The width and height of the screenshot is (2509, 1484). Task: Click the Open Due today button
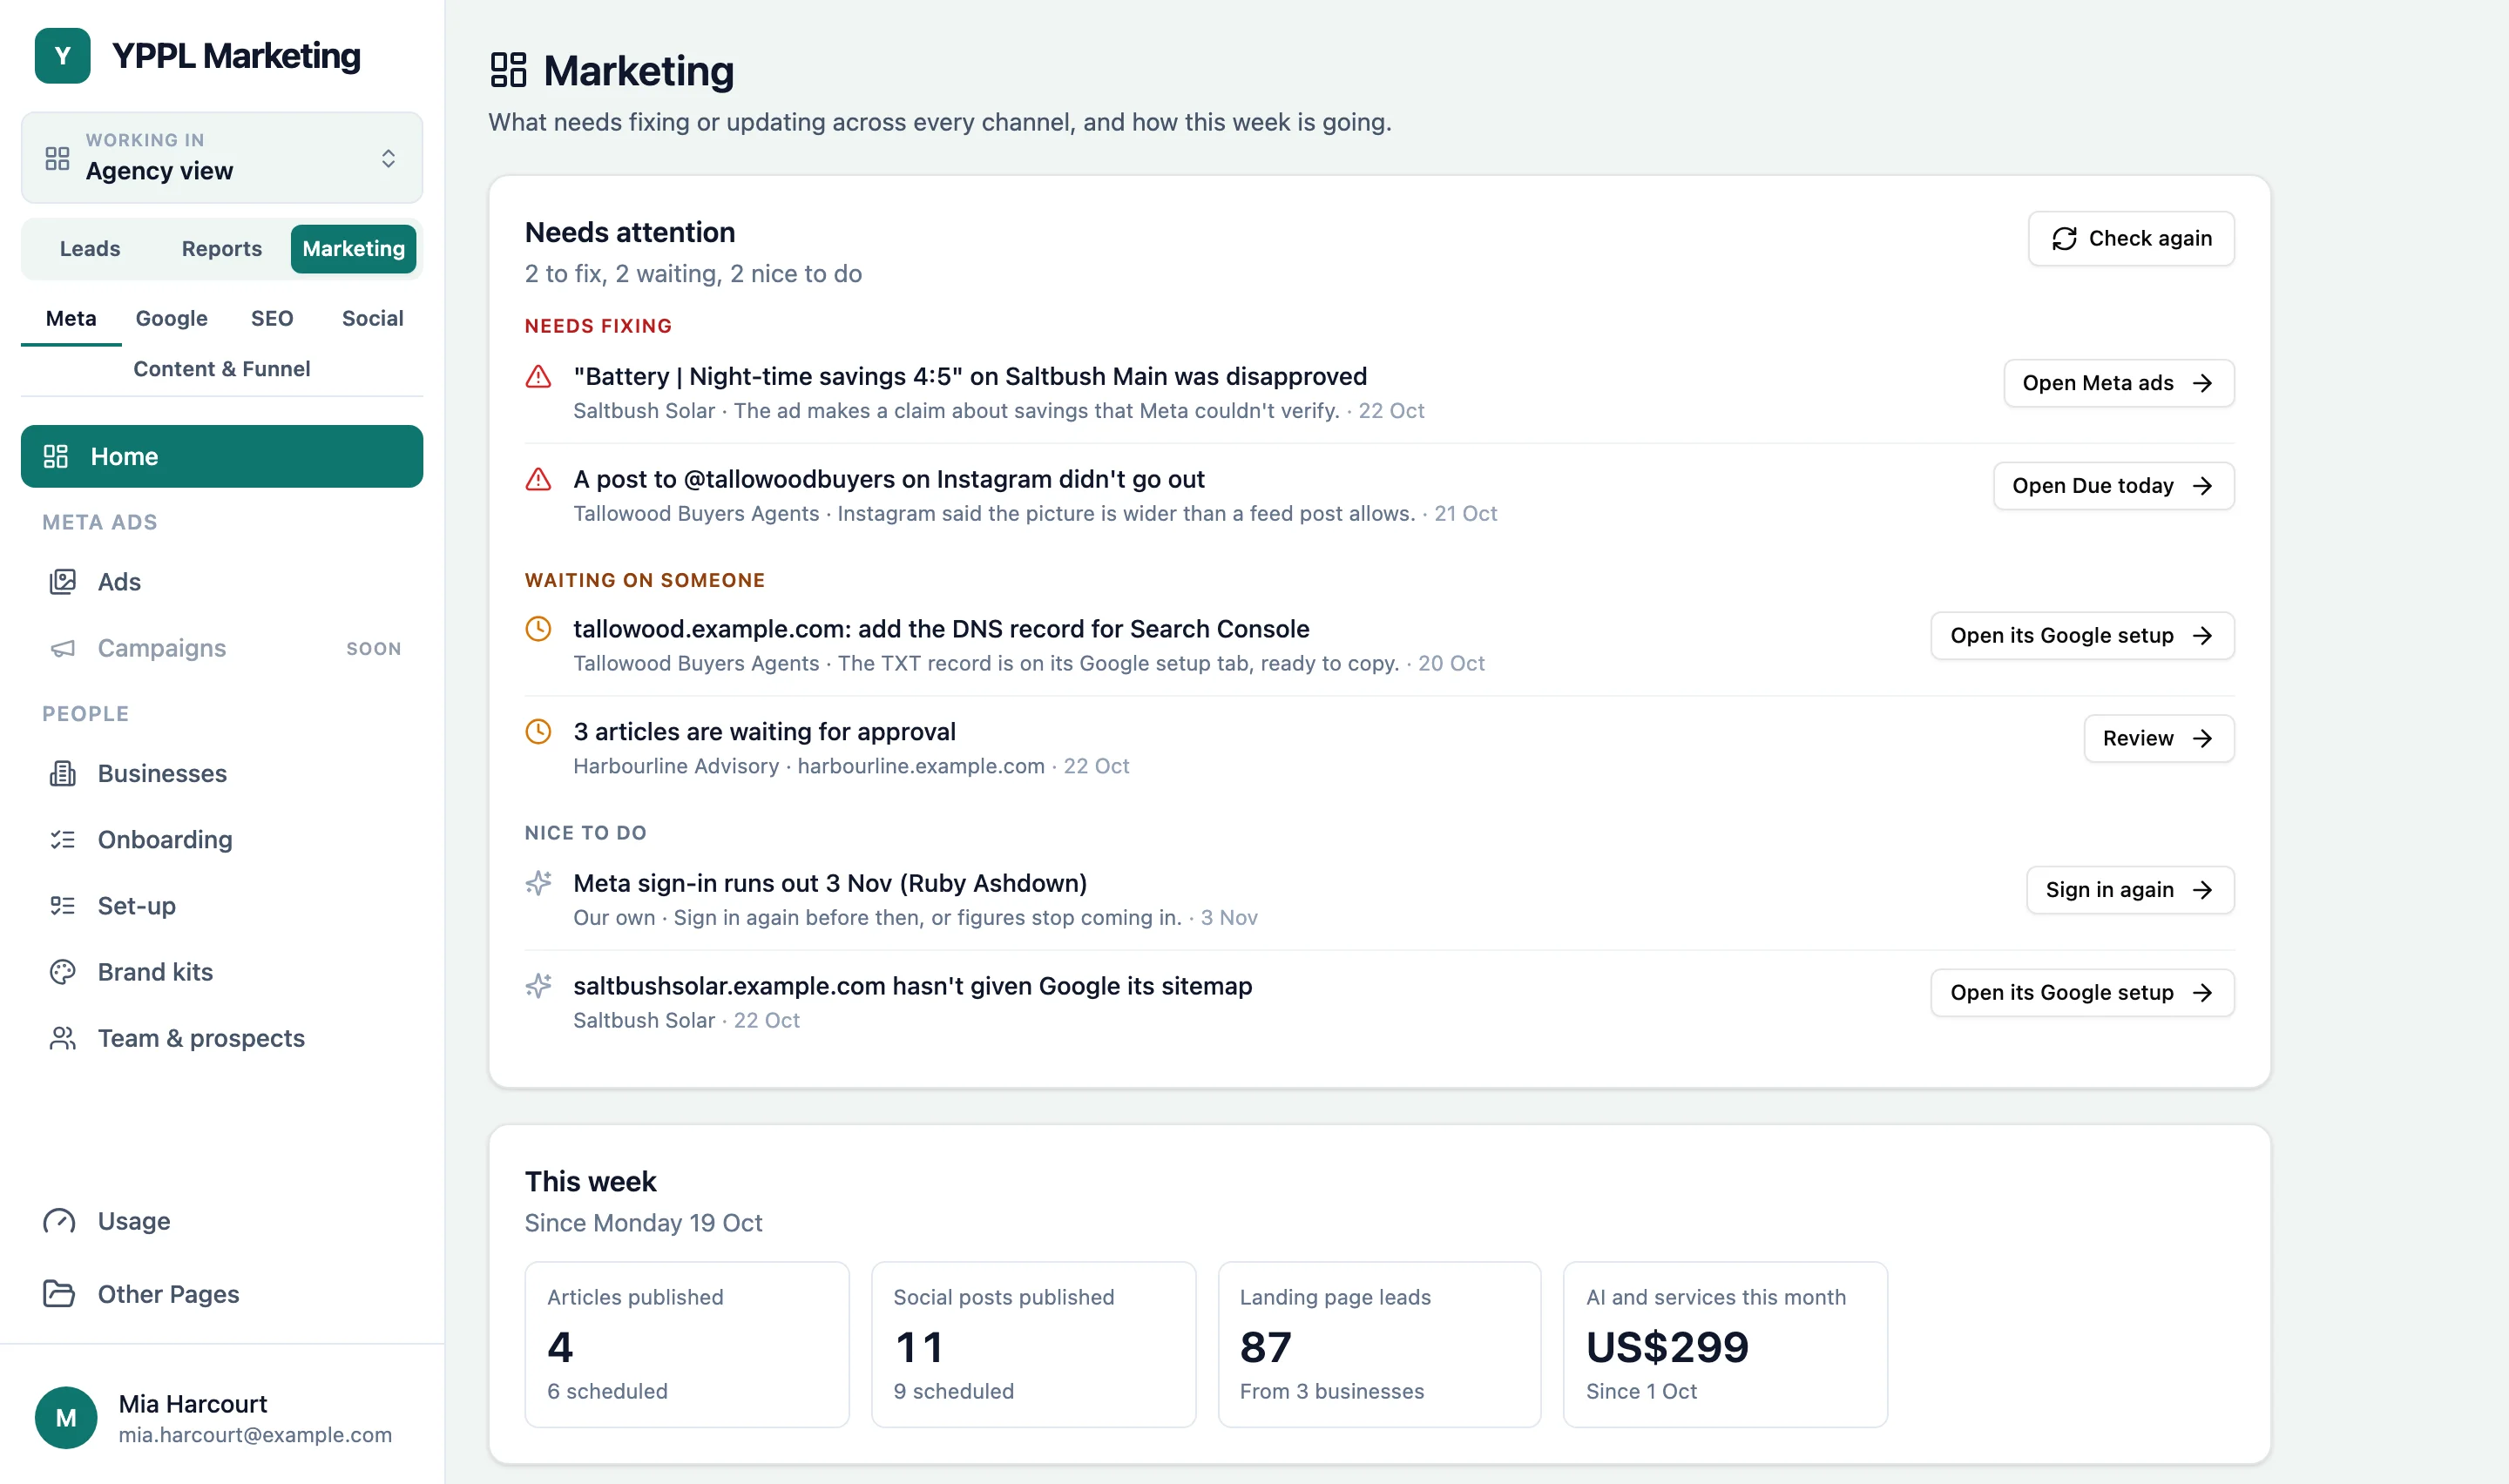[2113, 486]
